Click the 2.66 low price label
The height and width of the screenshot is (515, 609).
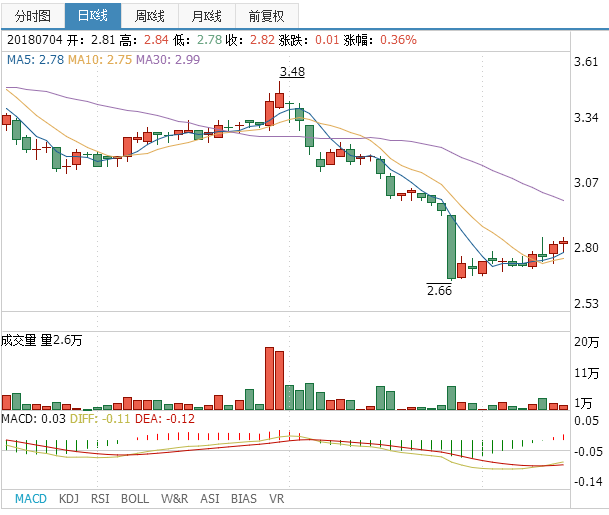(x=439, y=290)
